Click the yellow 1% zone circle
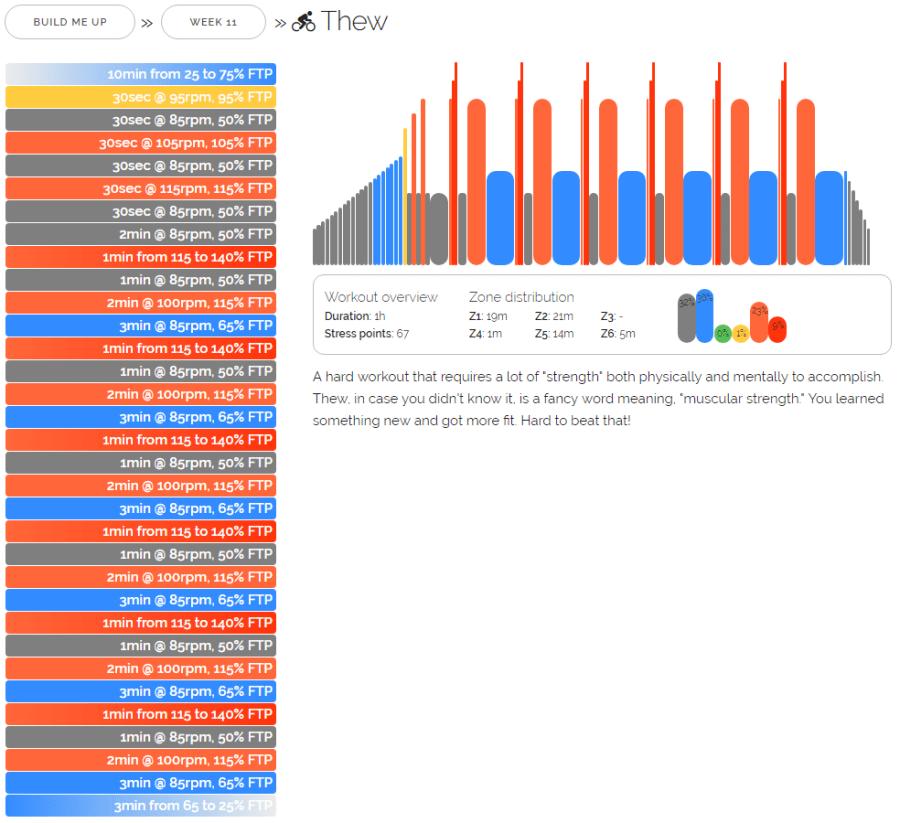 [x=740, y=334]
